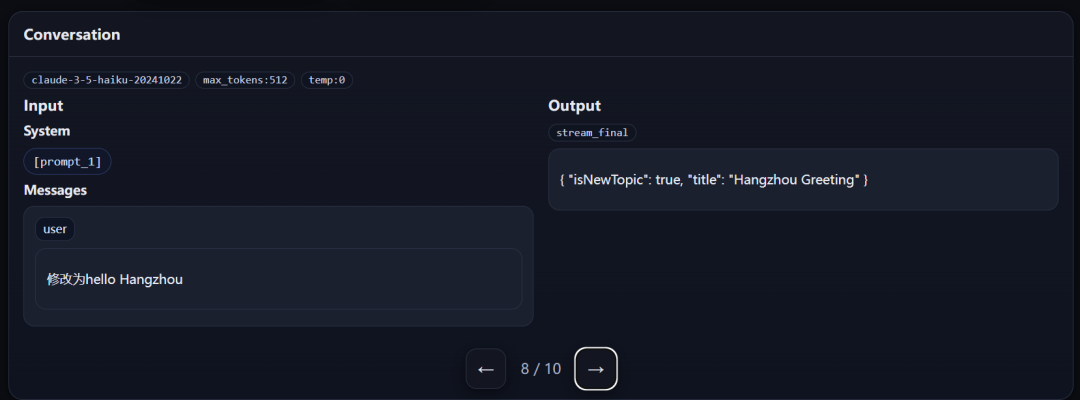Select the max_tokens:512 tag
The image size is (1080, 400).
tap(245, 80)
